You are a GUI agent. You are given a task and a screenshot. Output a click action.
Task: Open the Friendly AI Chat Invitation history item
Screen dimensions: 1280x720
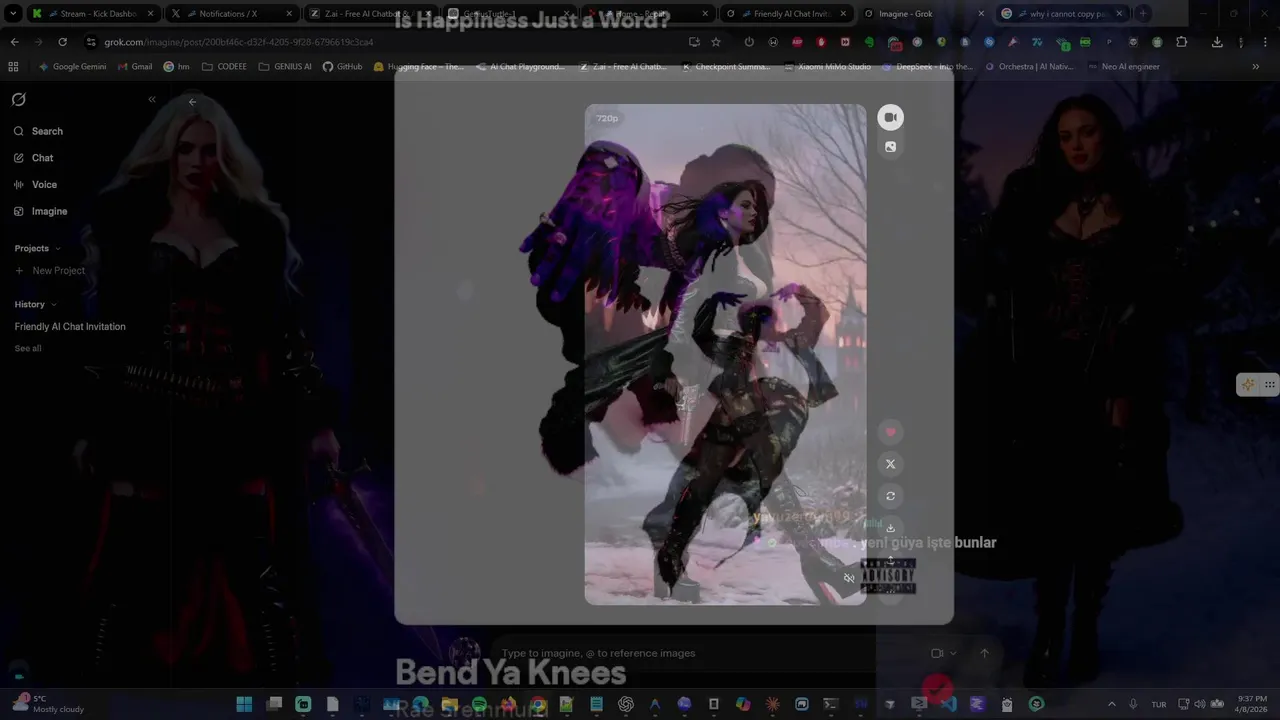[70, 327]
